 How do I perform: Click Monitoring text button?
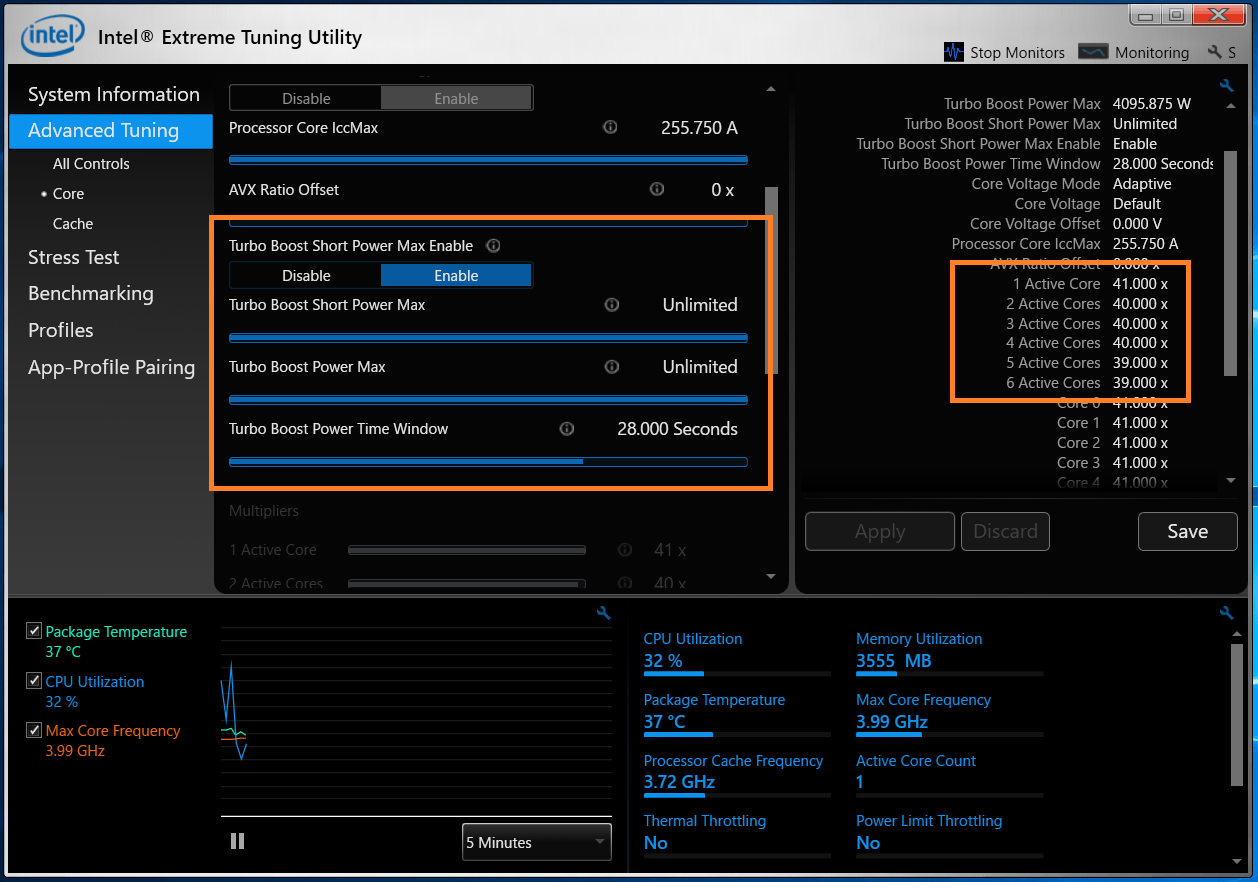[1152, 52]
